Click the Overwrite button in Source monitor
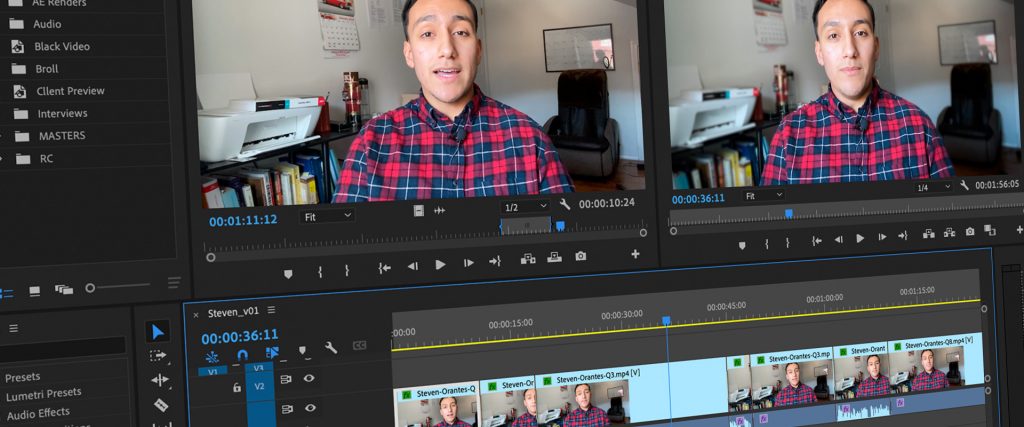The width and height of the screenshot is (1024, 427). pos(554,257)
